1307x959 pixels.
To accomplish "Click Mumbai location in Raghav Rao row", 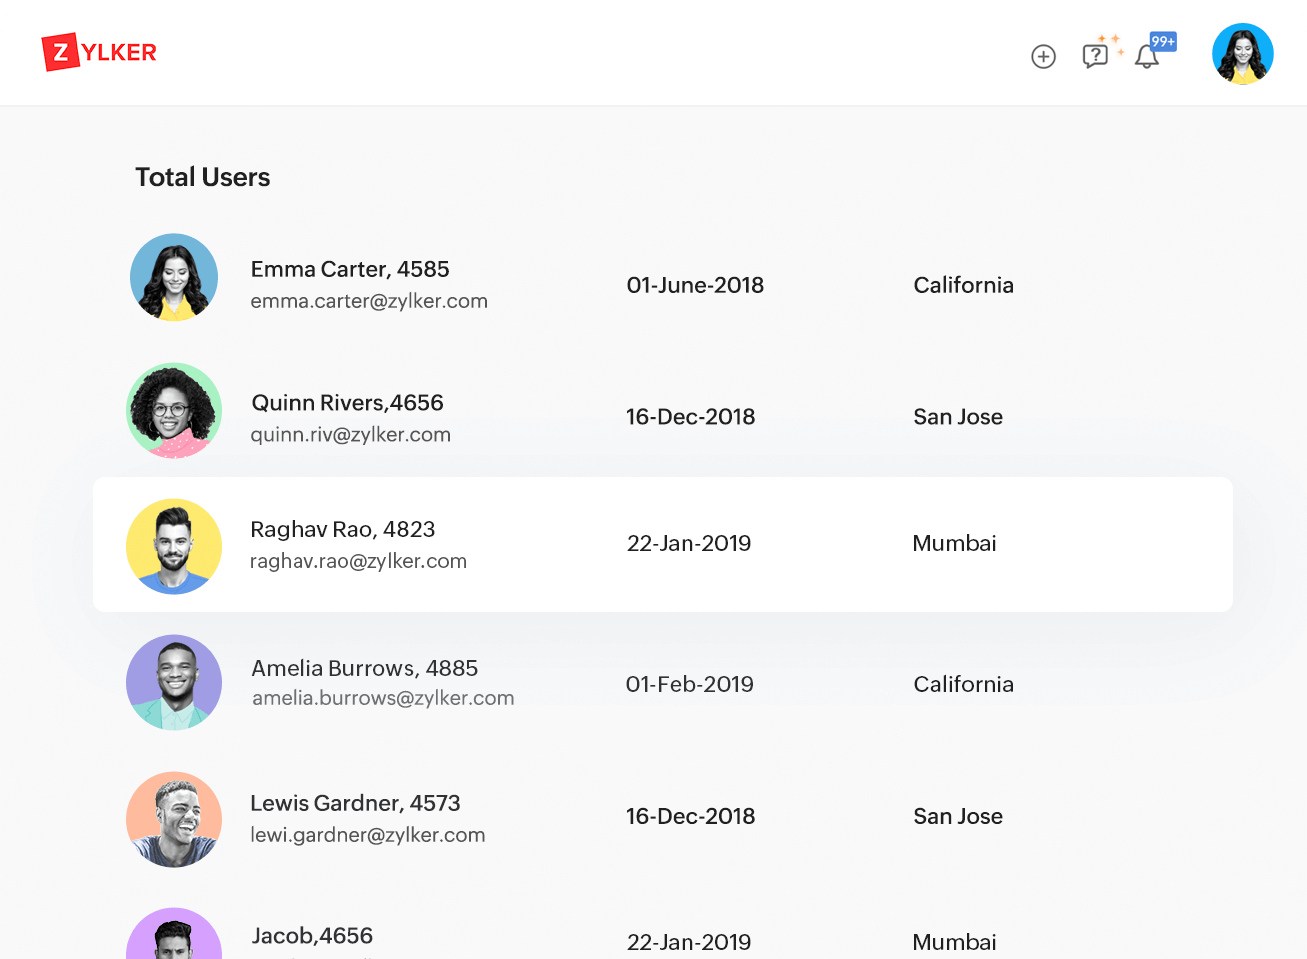I will pyautogui.click(x=954, y=543).
